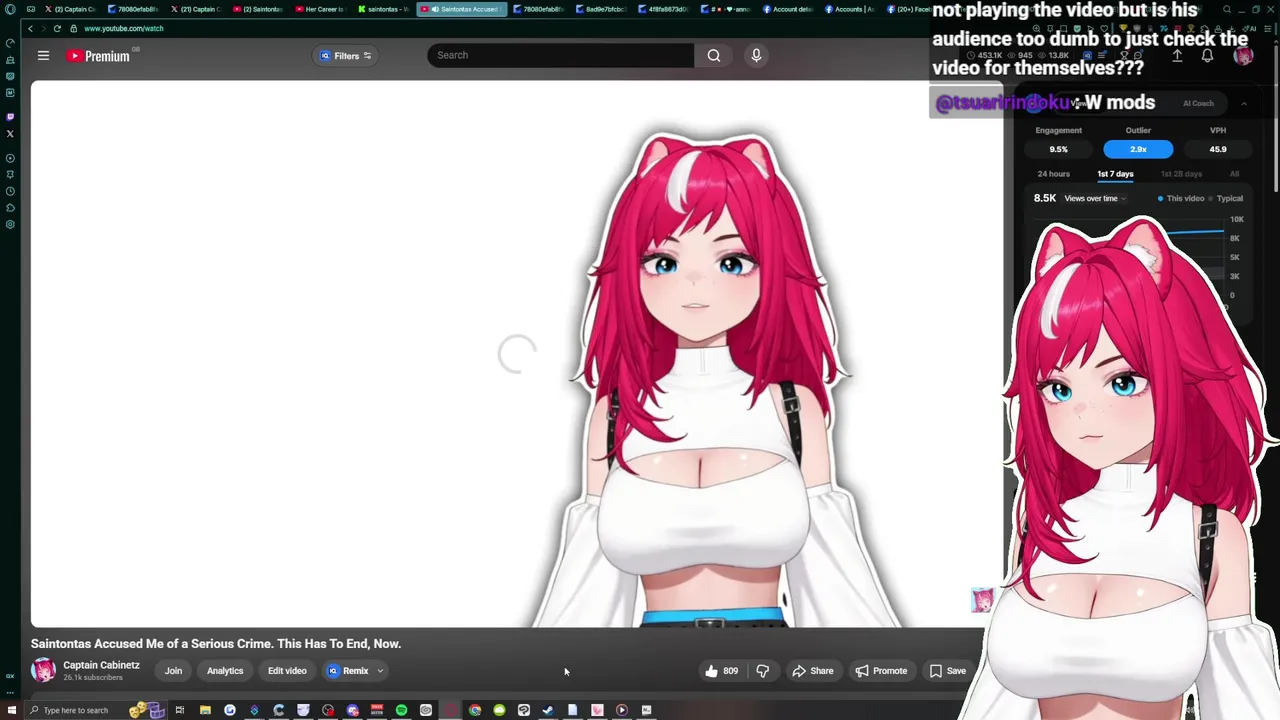Share this video

(x=813, y=671)
